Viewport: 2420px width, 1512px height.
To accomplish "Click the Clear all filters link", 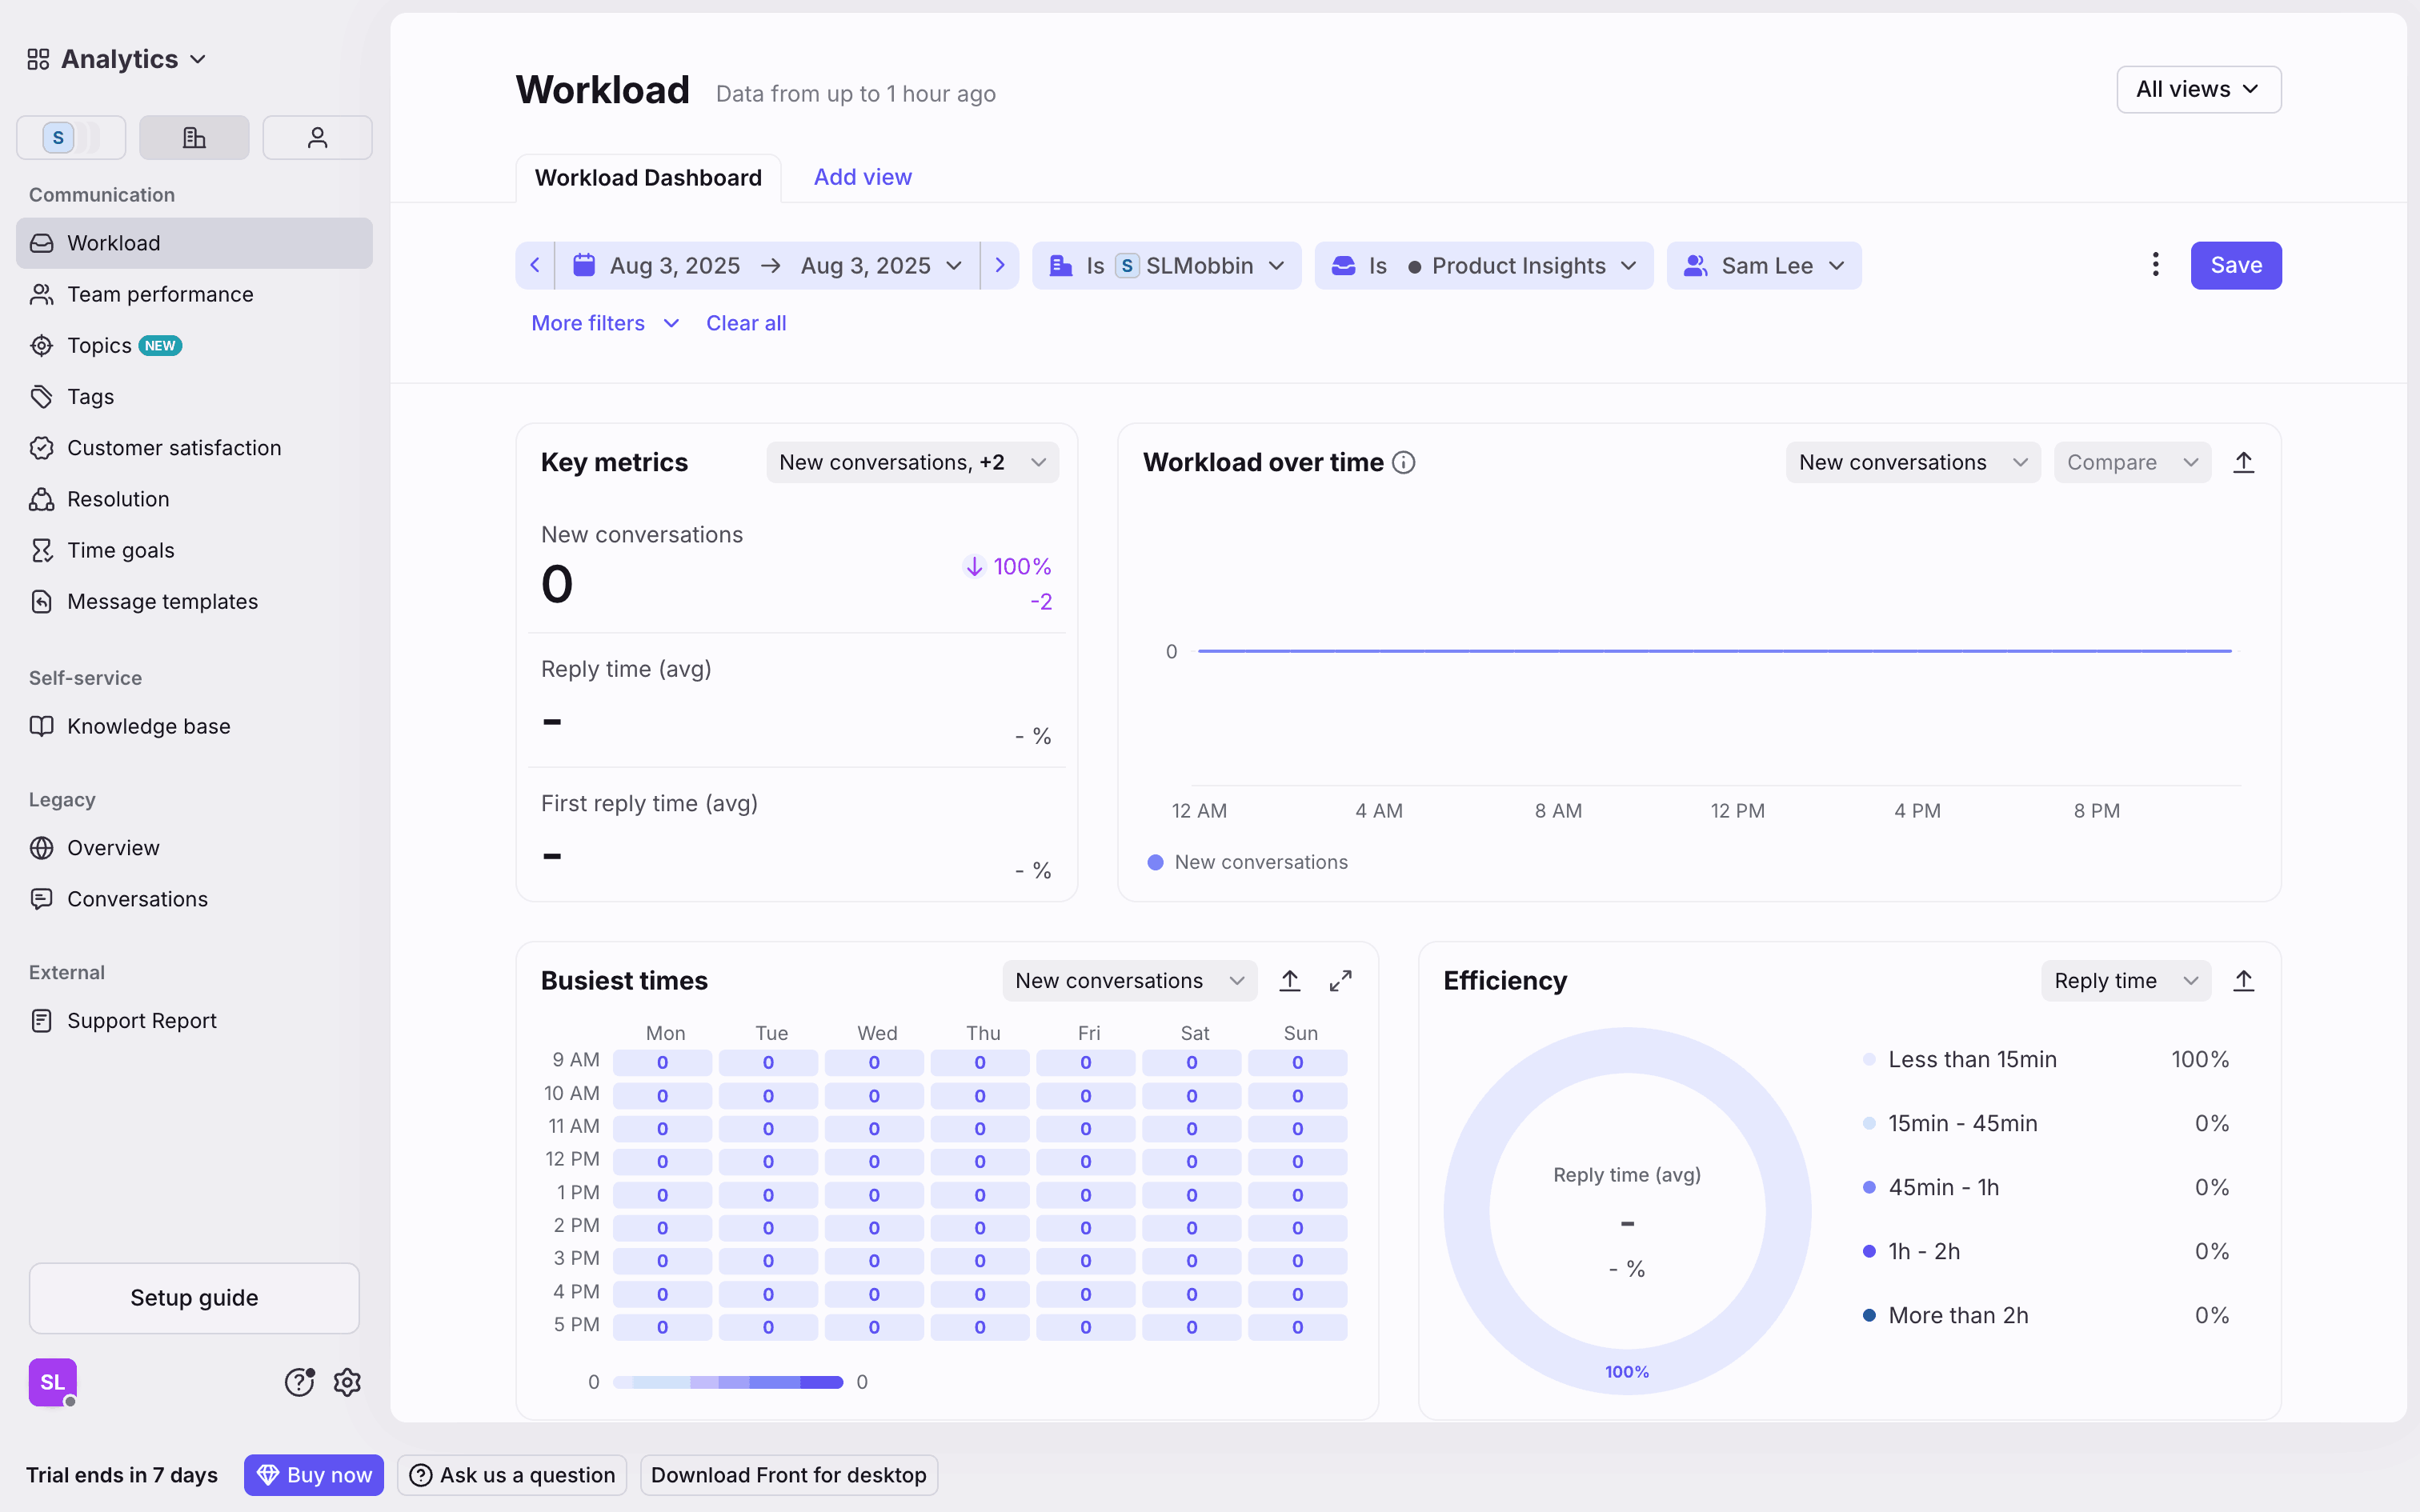I will point(745,323).
